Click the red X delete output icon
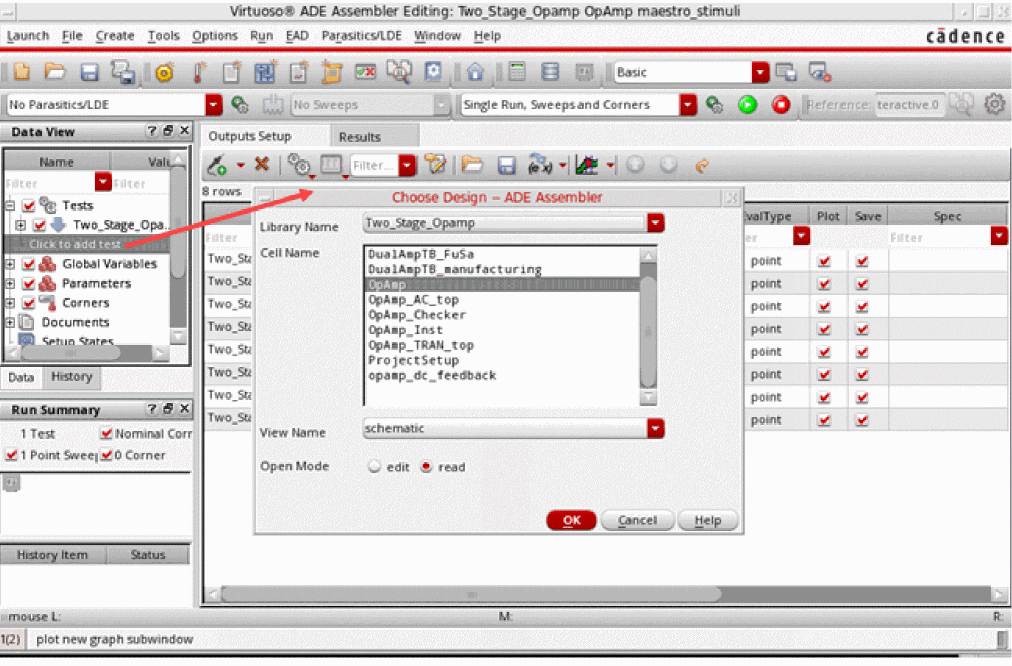 pos(261,164)
